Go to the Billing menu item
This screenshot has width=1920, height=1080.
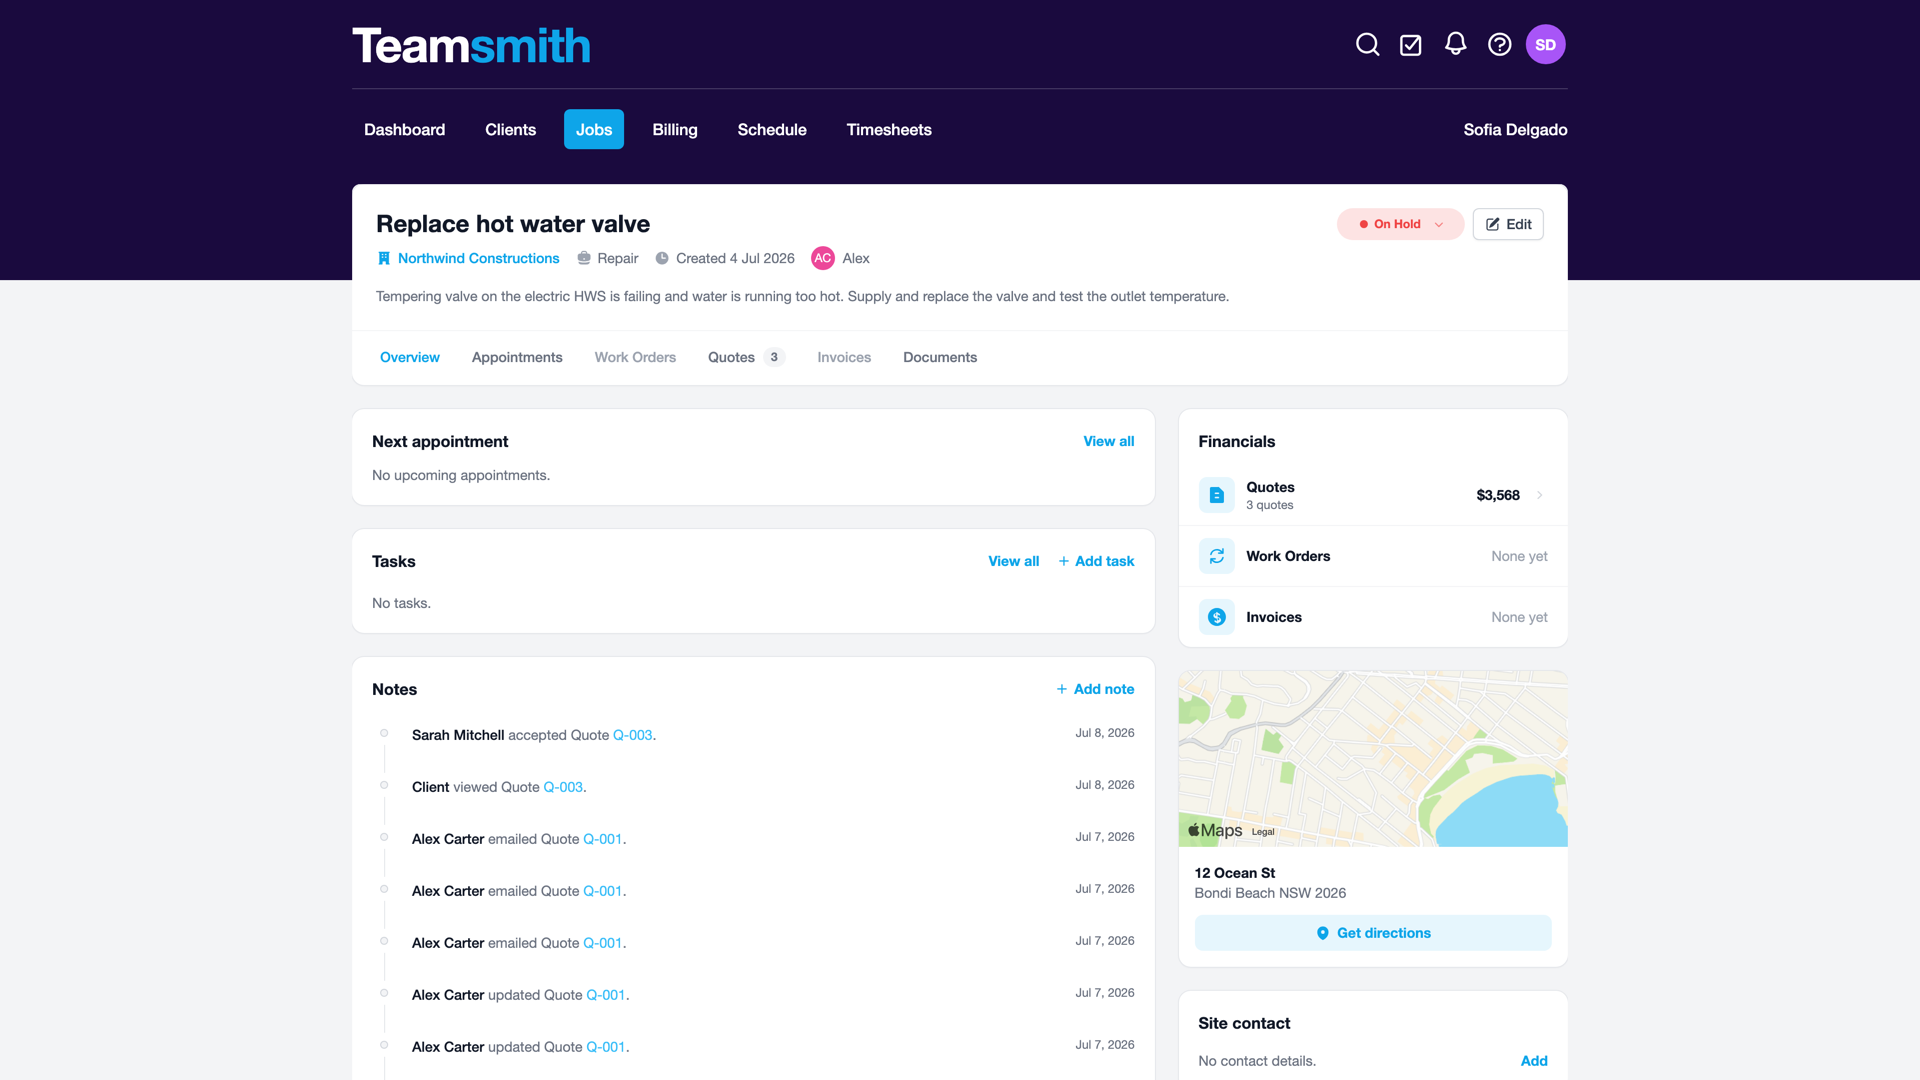(675, 130)
